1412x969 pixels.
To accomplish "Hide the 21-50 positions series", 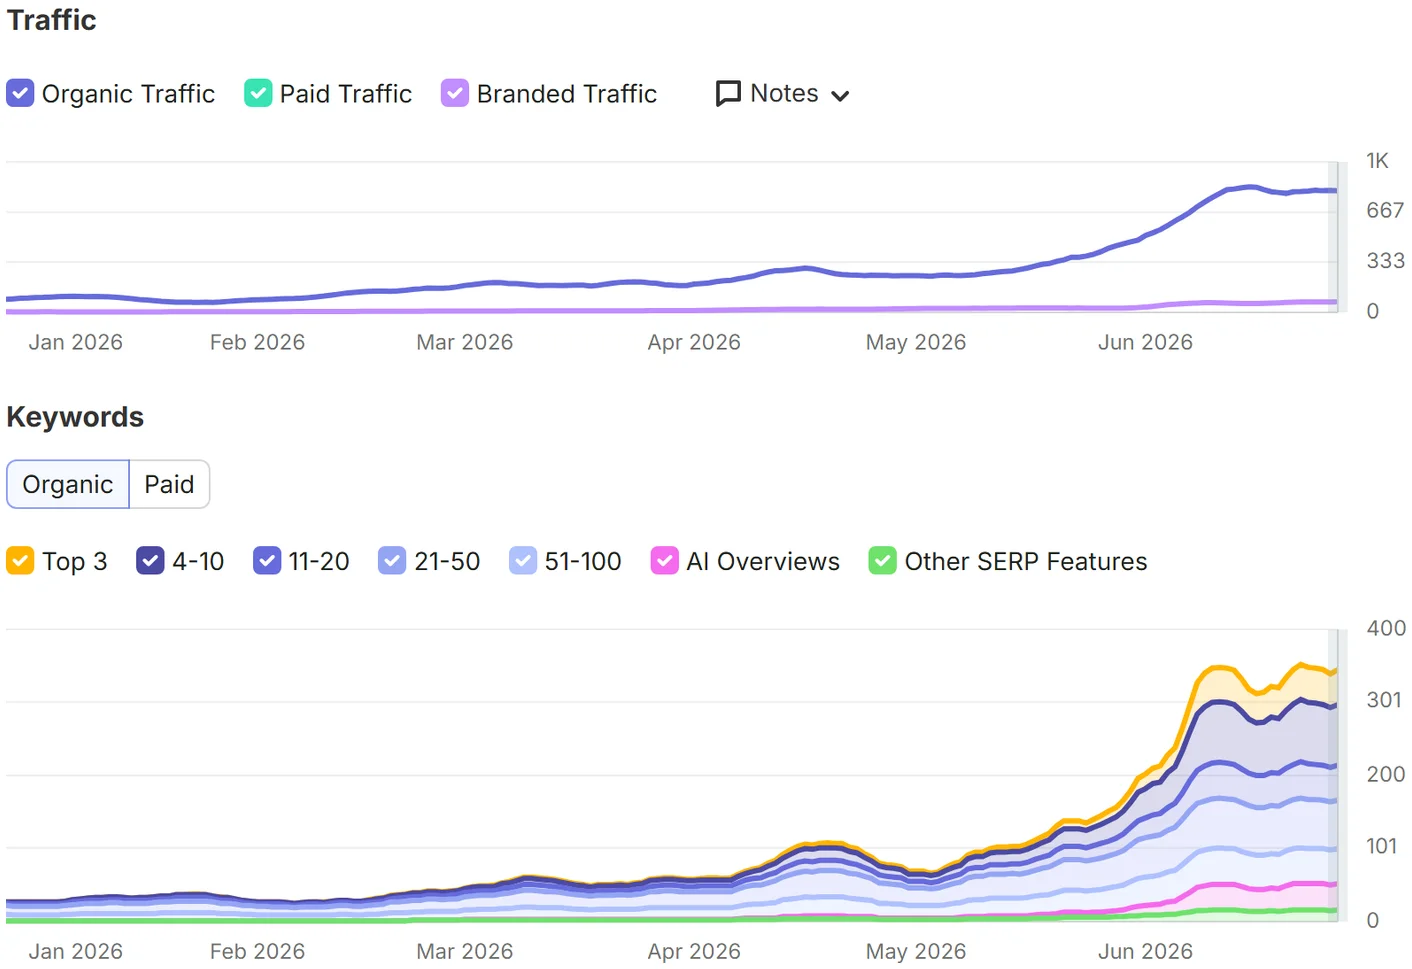I will coord(392,561).
